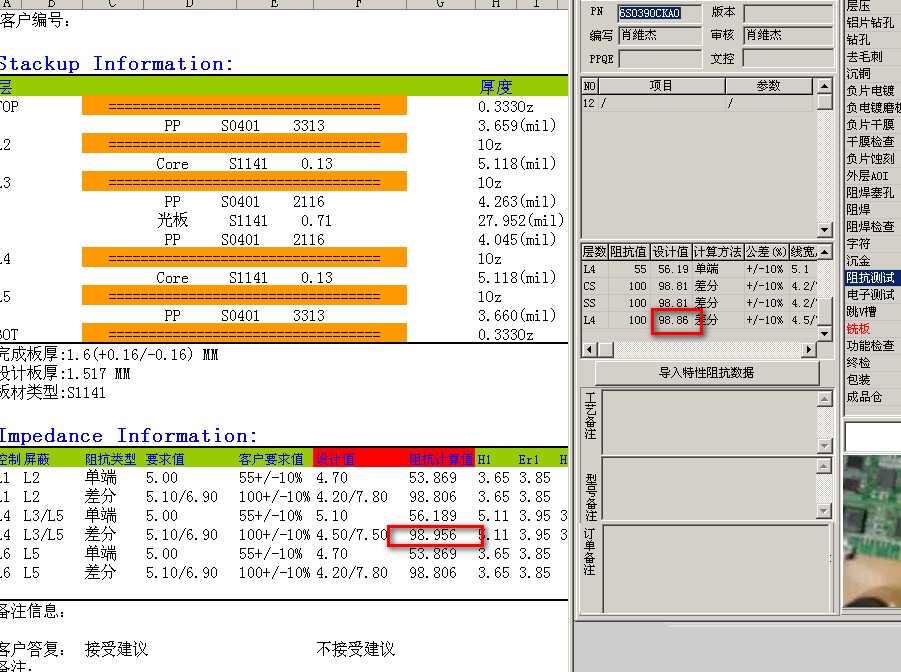Click the 公差(%) column header
This screenshot has height=672, width=901.
(766, 252)
